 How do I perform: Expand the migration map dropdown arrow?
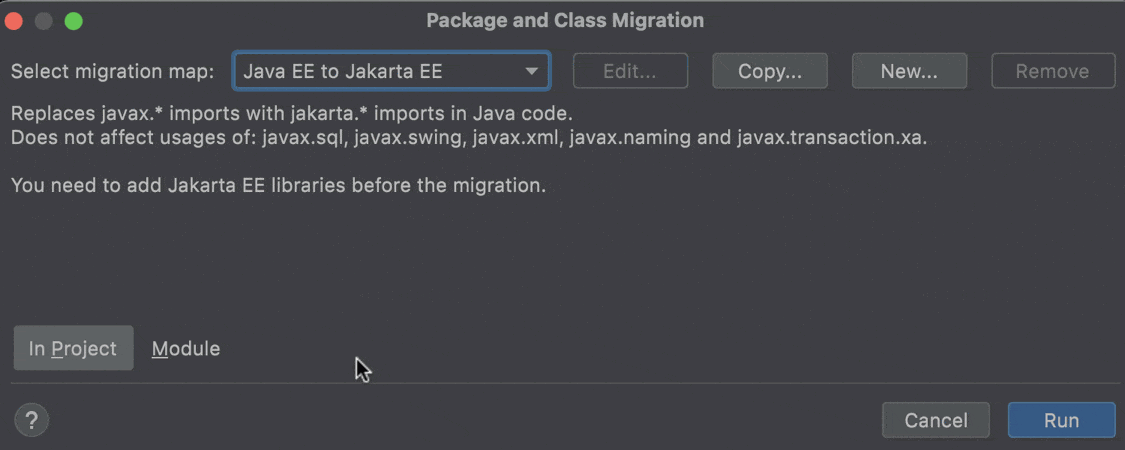tap(531, 72)
